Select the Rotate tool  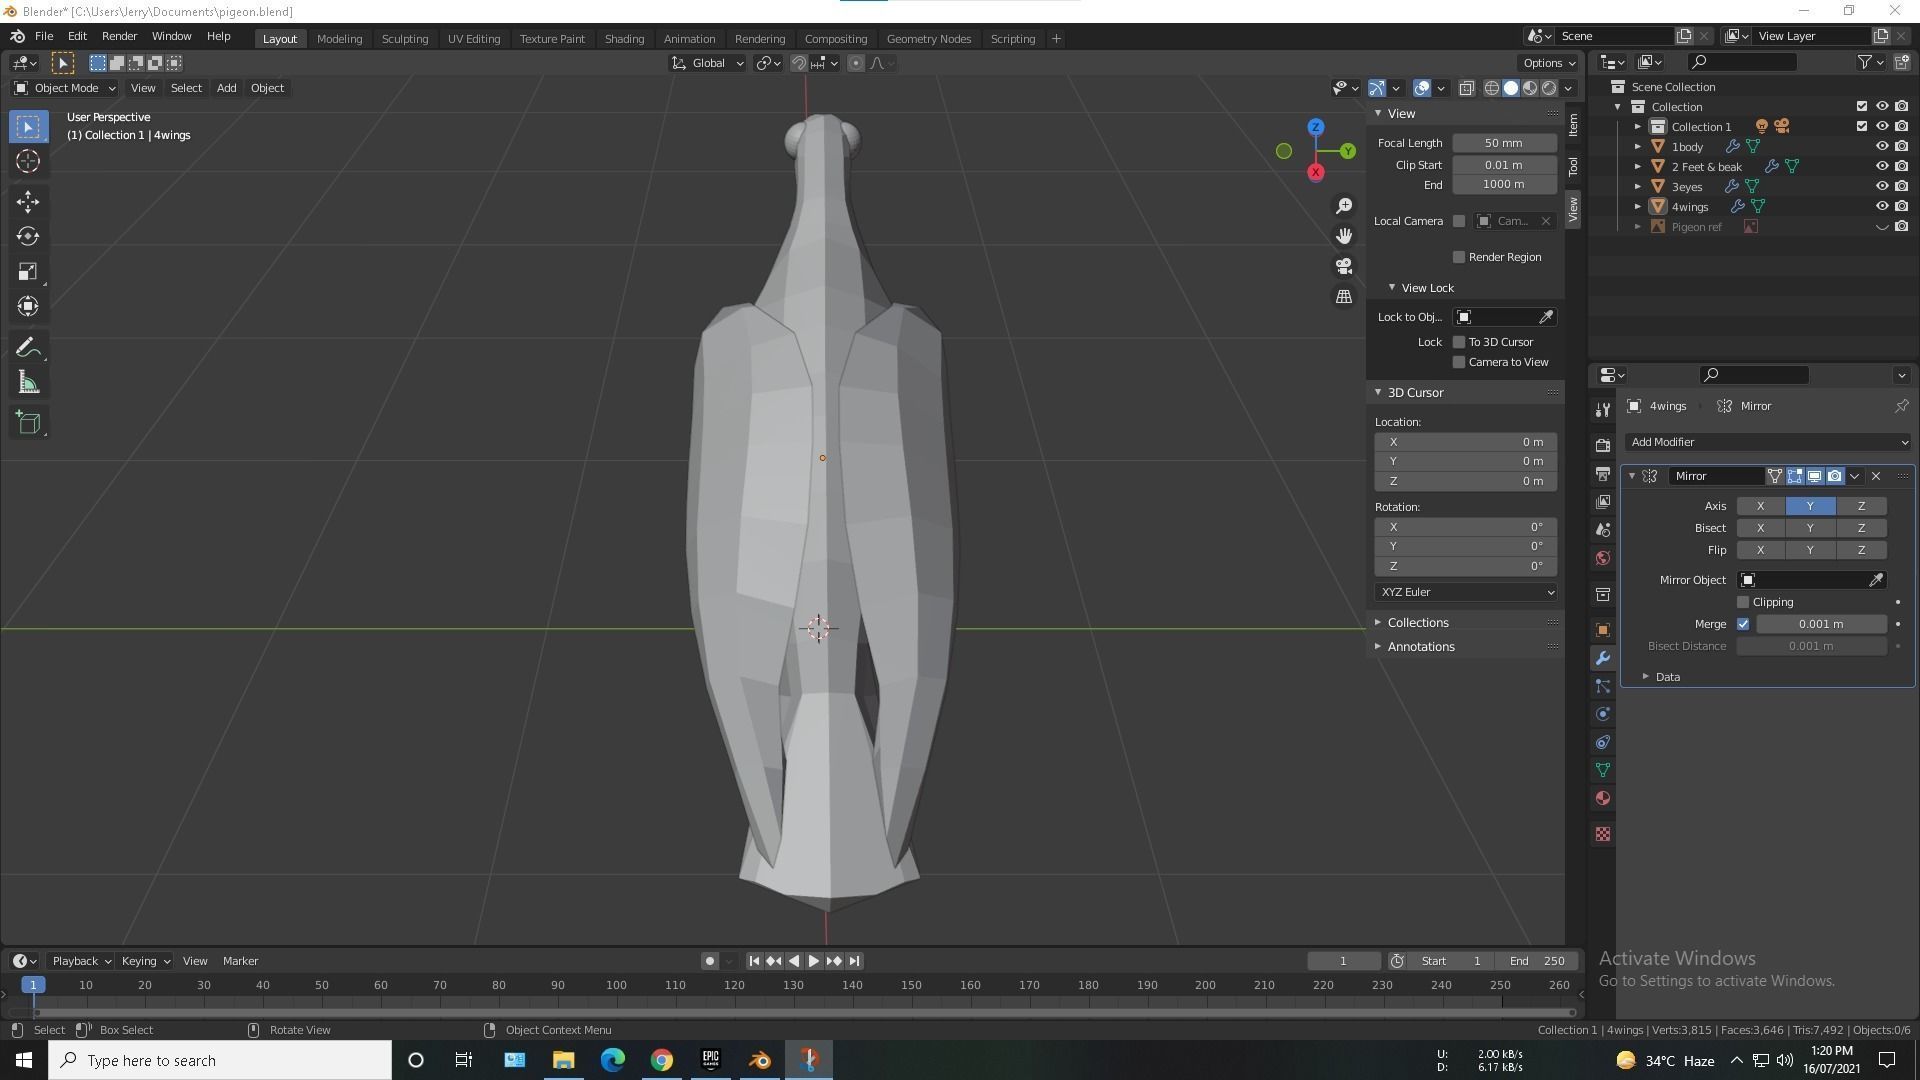click(28, 236)
